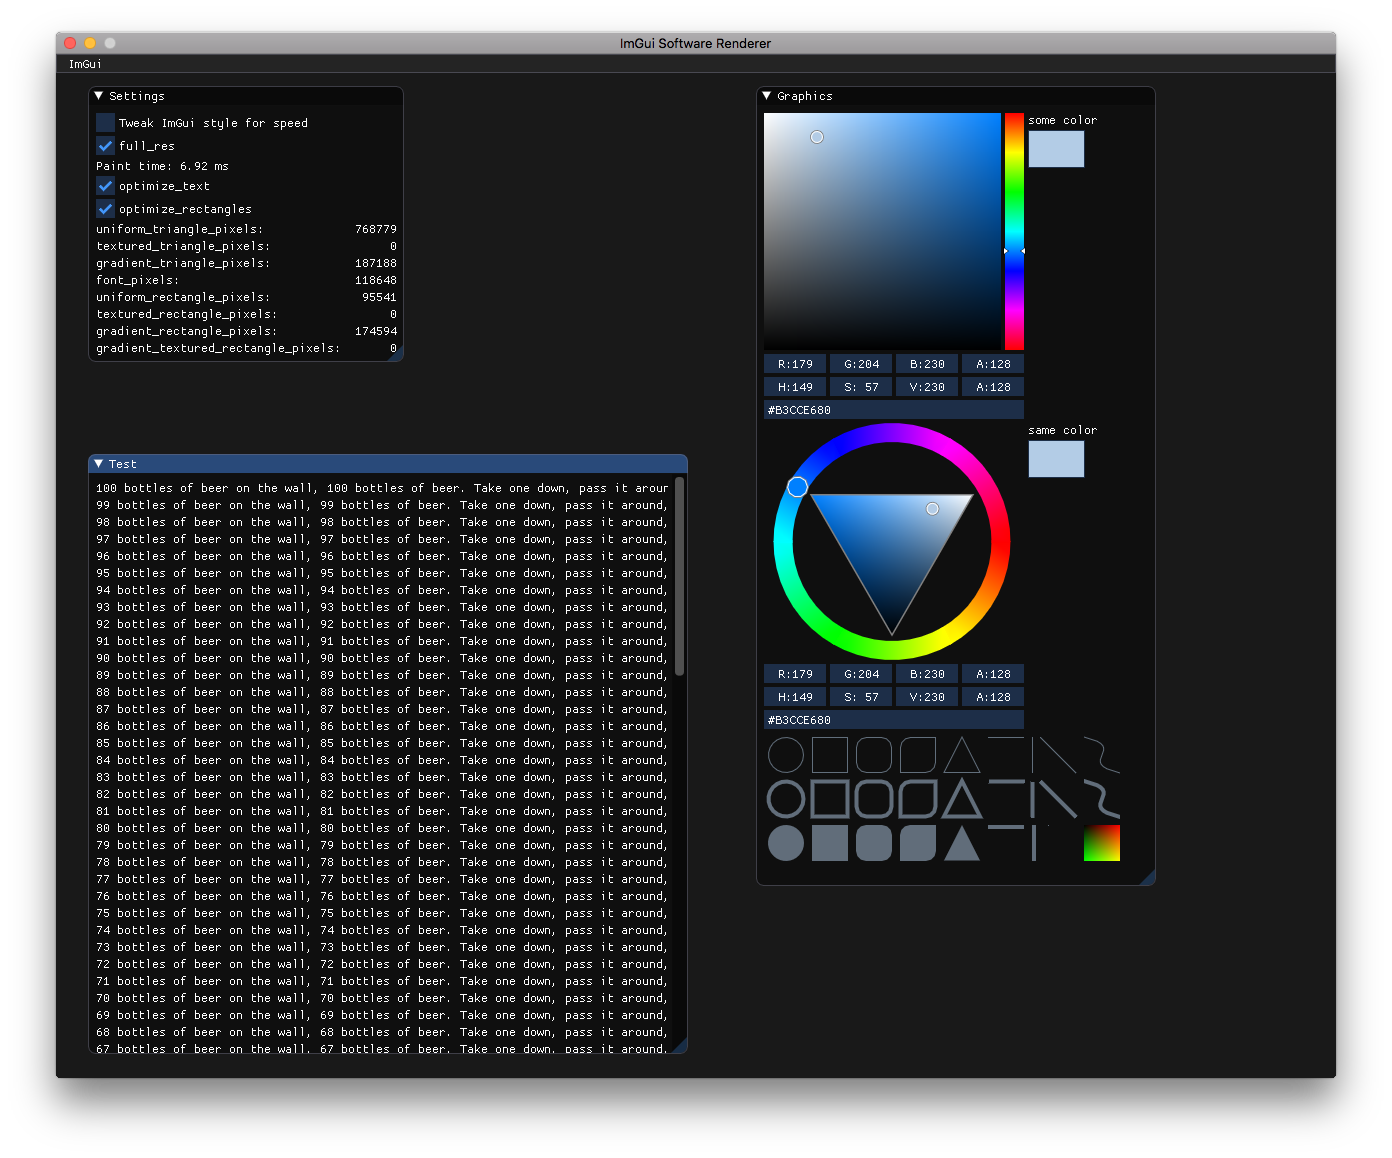The width and height of the screenshot is (1392, 1158).
Task: Click the thin-outline circle shape
Action: tap(786, 755)
